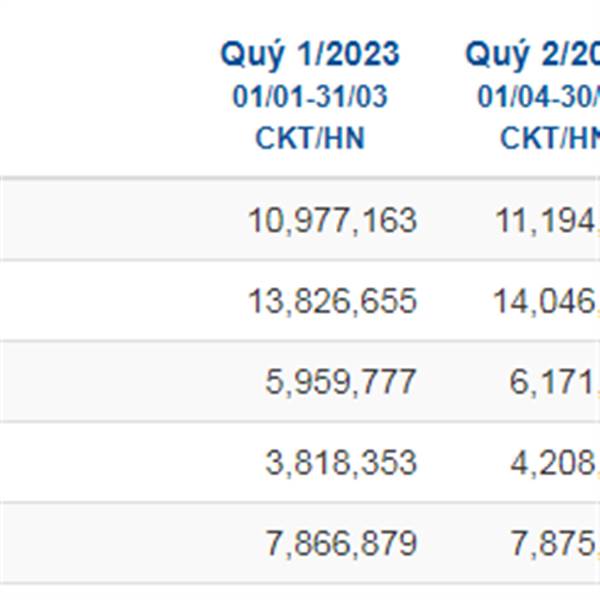The height and width of the screenshot is (600, 600).
Task: Select the Quý 2 cell starting with 11,194
Action: [x=546, y=220]
